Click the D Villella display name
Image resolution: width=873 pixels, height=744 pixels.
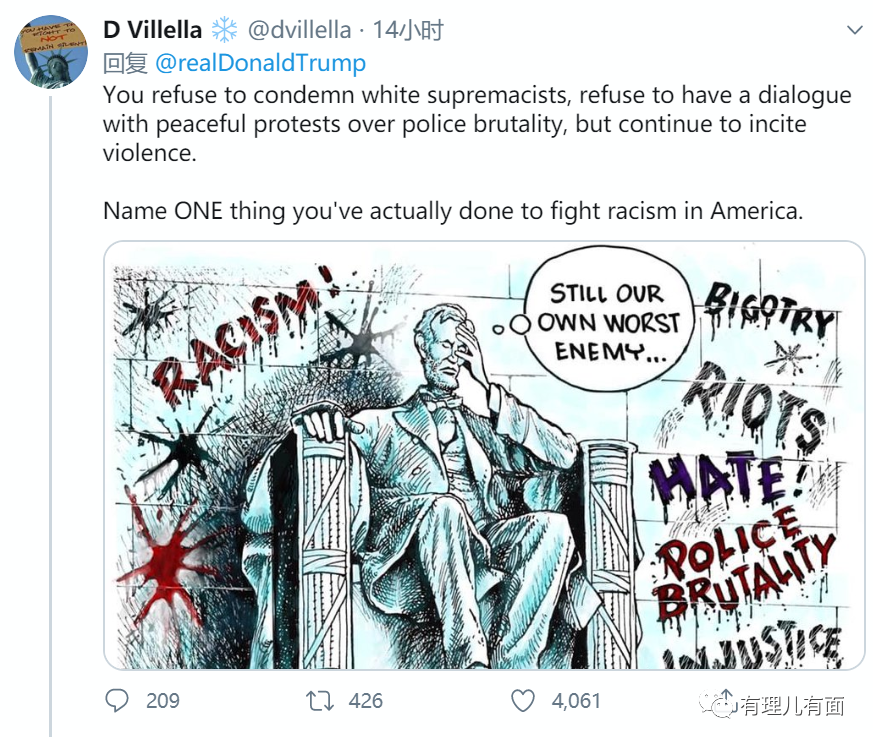click(x=153, y=30)
